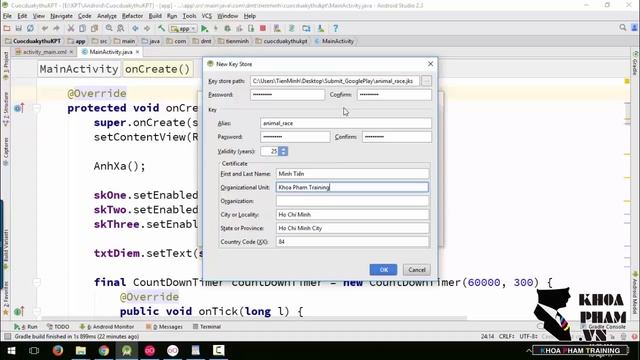Click OK in New Key Store dialog

[x=383, y=269]
